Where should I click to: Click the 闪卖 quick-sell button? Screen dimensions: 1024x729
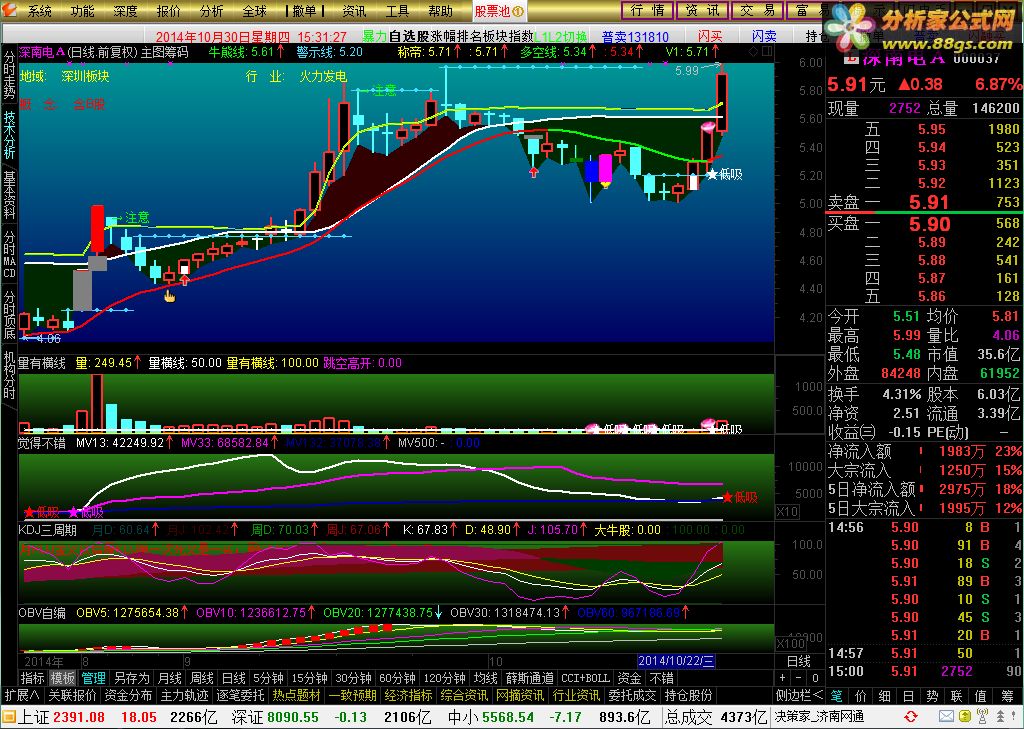point(764,36)
